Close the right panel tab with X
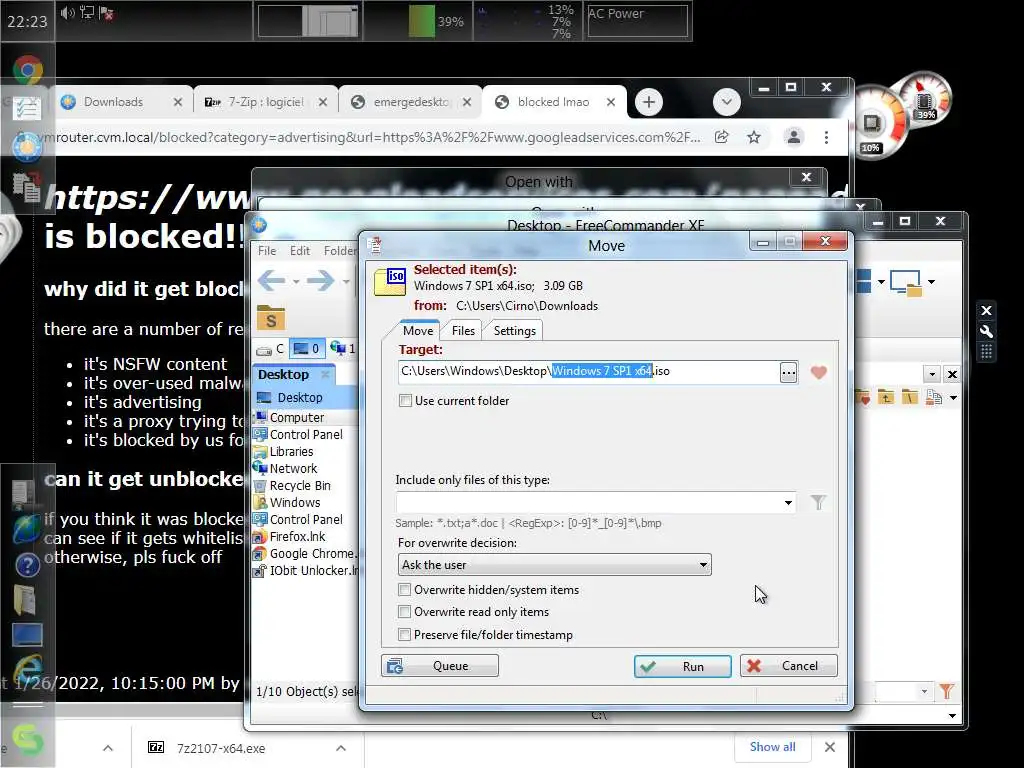 click(x=952, y=374)
